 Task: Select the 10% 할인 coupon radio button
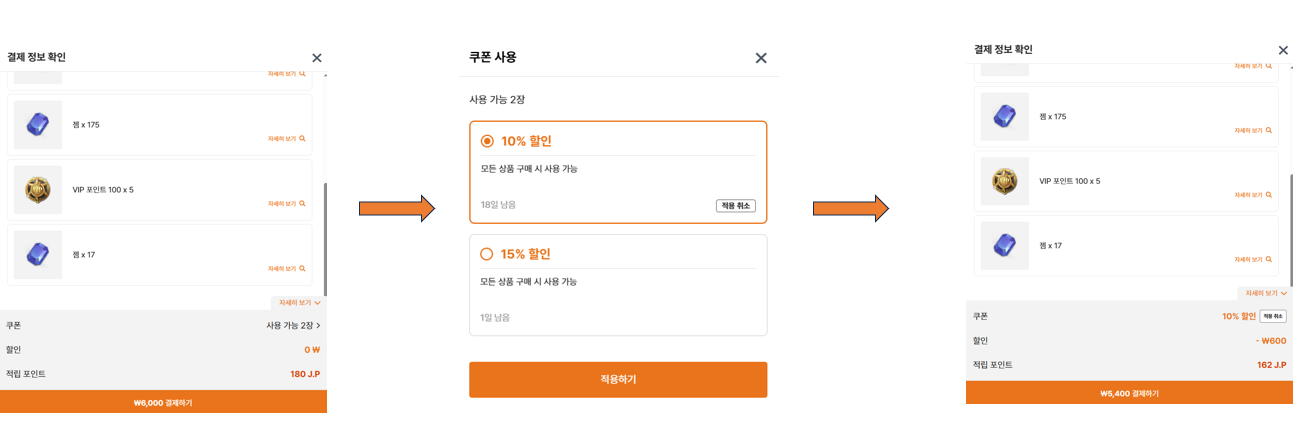487,141
